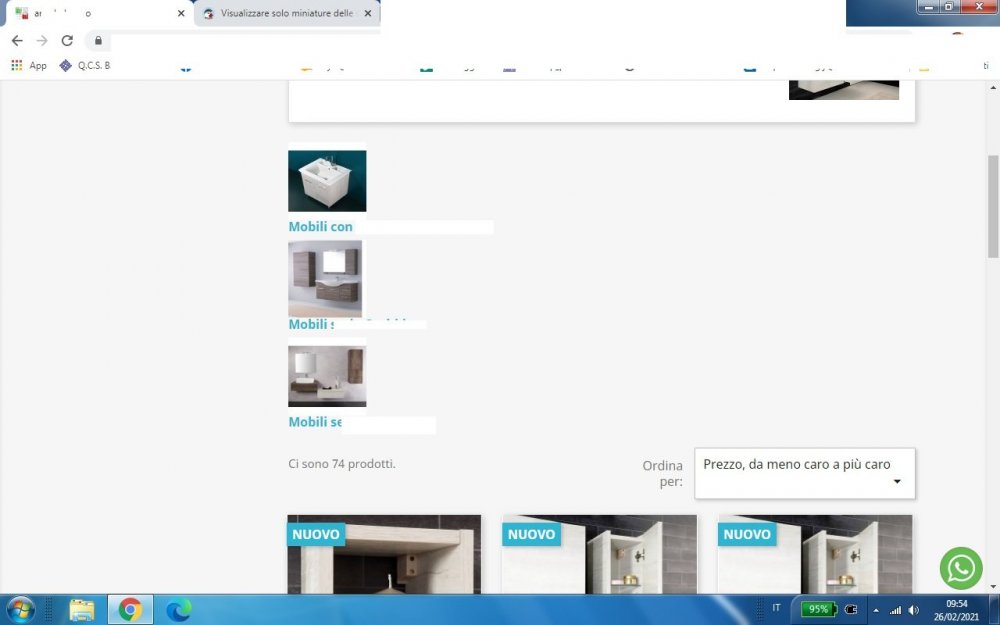Open the Q.C.S. B bookmark

85,65
